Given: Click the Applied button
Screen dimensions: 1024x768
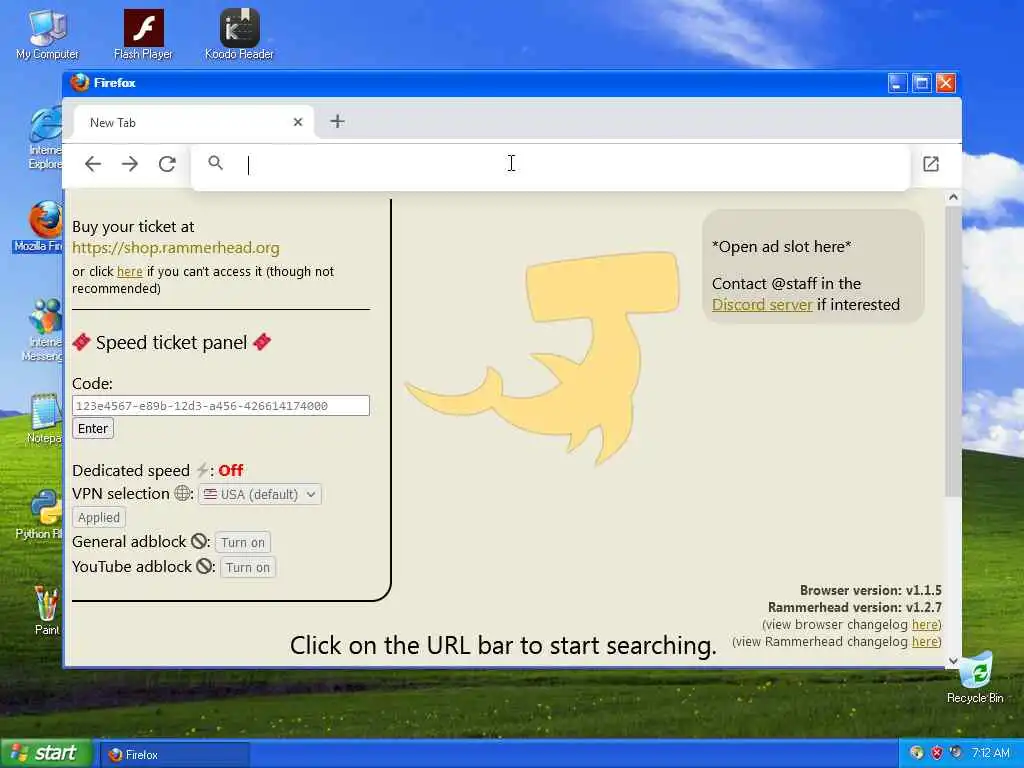Looking at the screenshot, I should [x=99, y=517].
